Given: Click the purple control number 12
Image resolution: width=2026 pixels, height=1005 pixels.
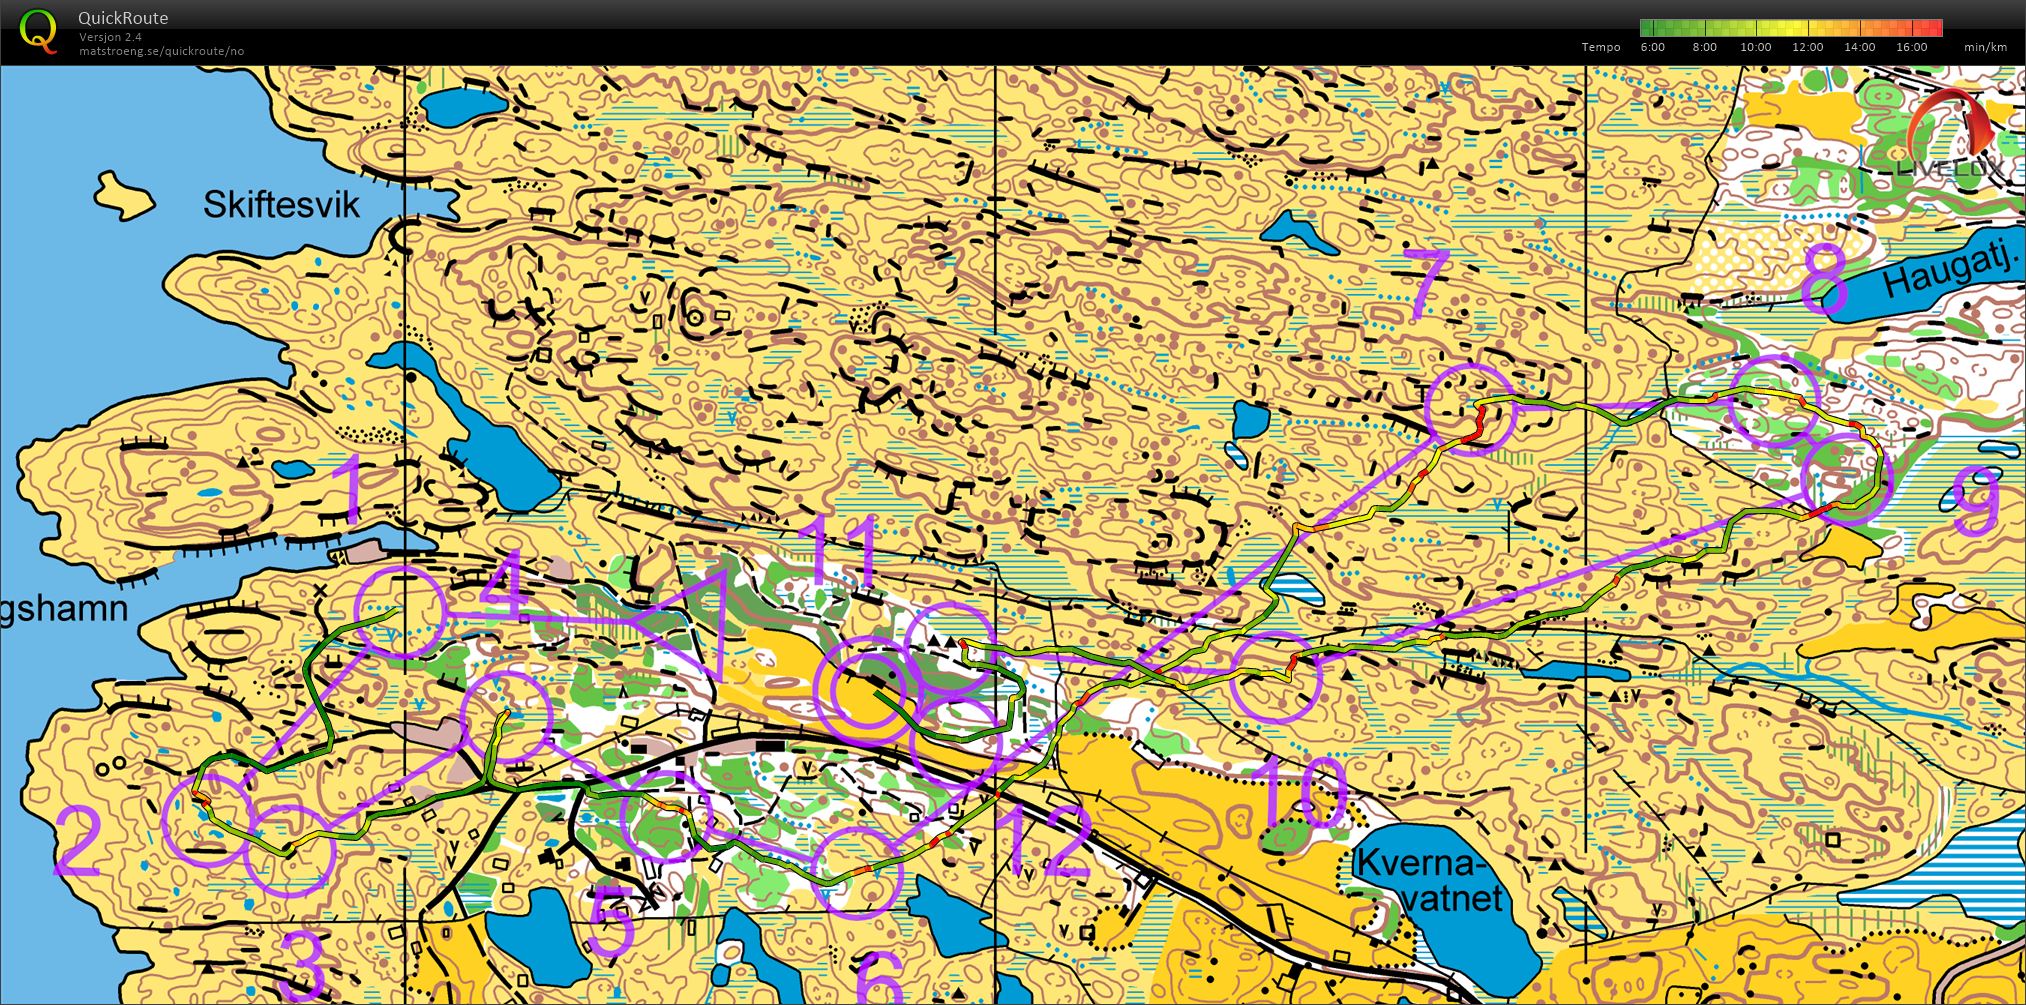Looking at the screenshot, I should tap(1044, 841).
